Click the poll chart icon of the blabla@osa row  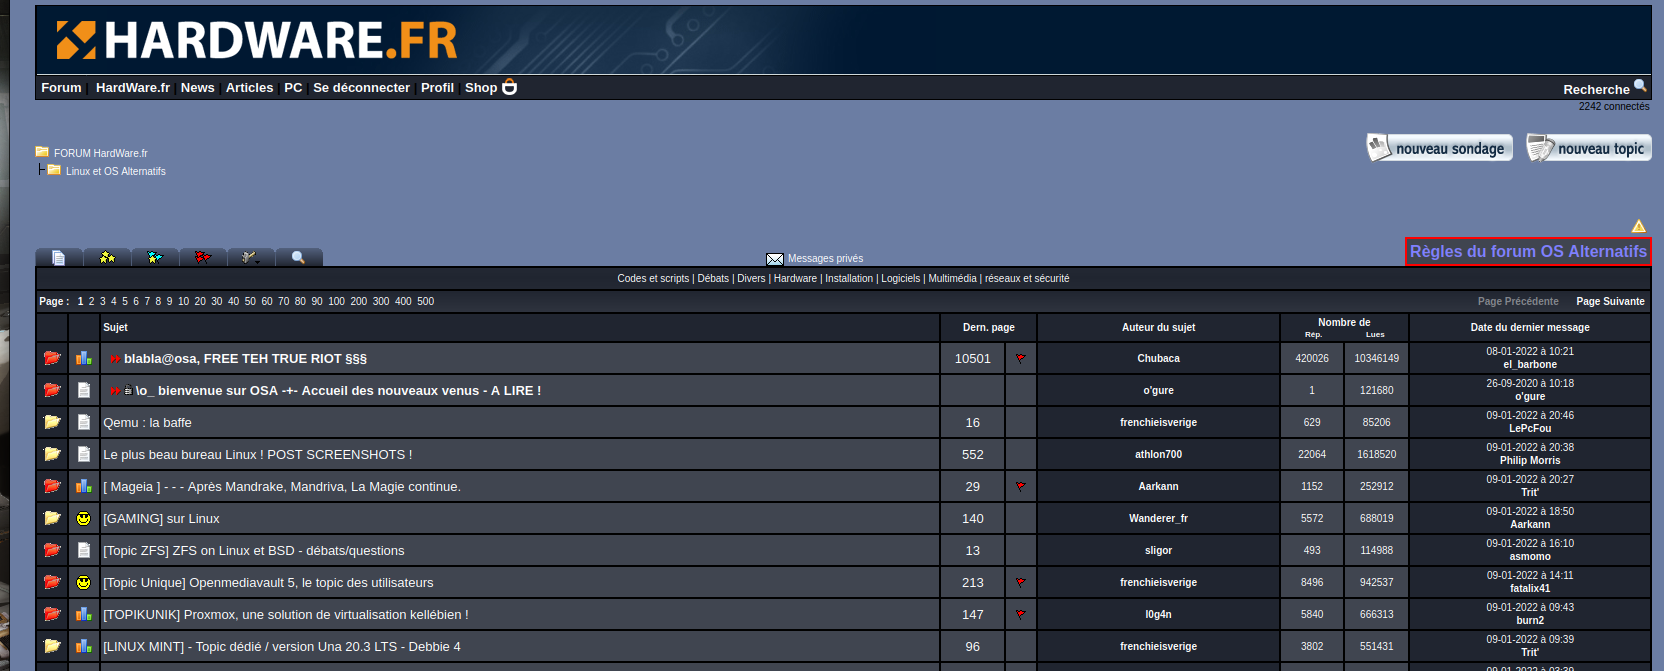click(x=84, y=358)
